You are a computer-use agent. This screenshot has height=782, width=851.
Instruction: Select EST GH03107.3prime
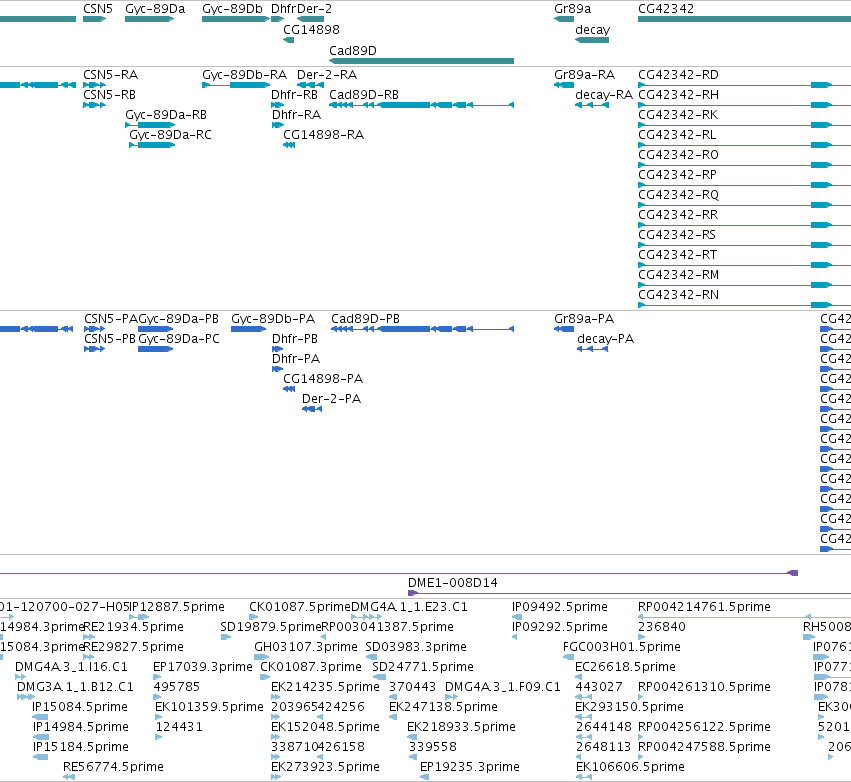point(306,647)
